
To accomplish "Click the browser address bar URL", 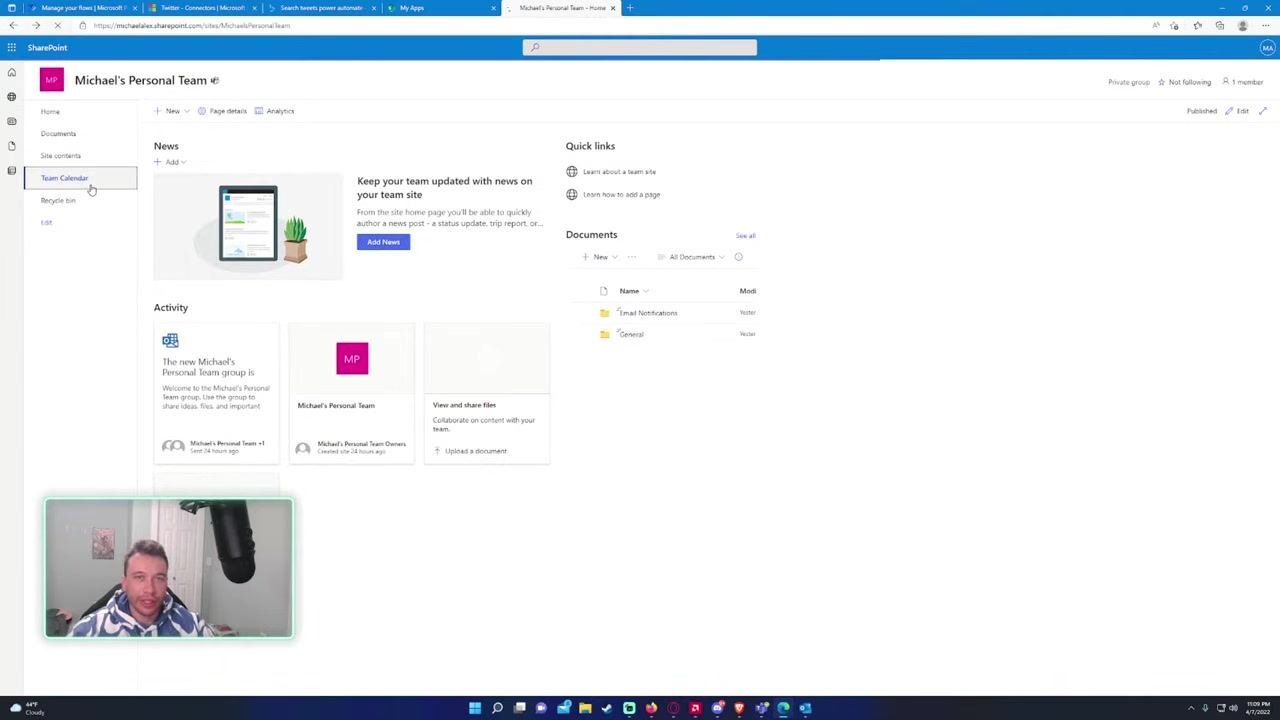I will pyautogui.click(x=192, y=25).
